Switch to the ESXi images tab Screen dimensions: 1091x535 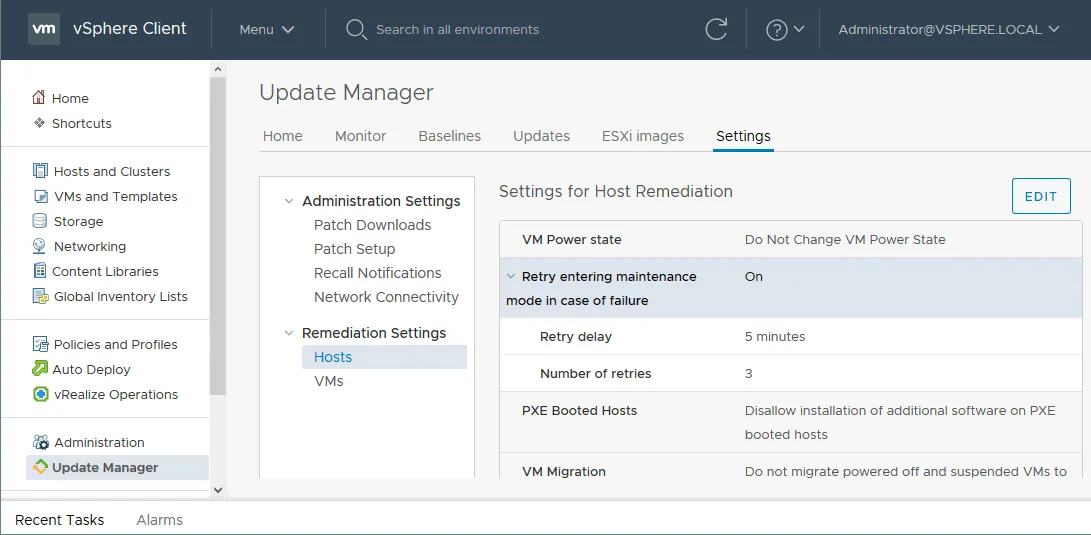point(642,136)
